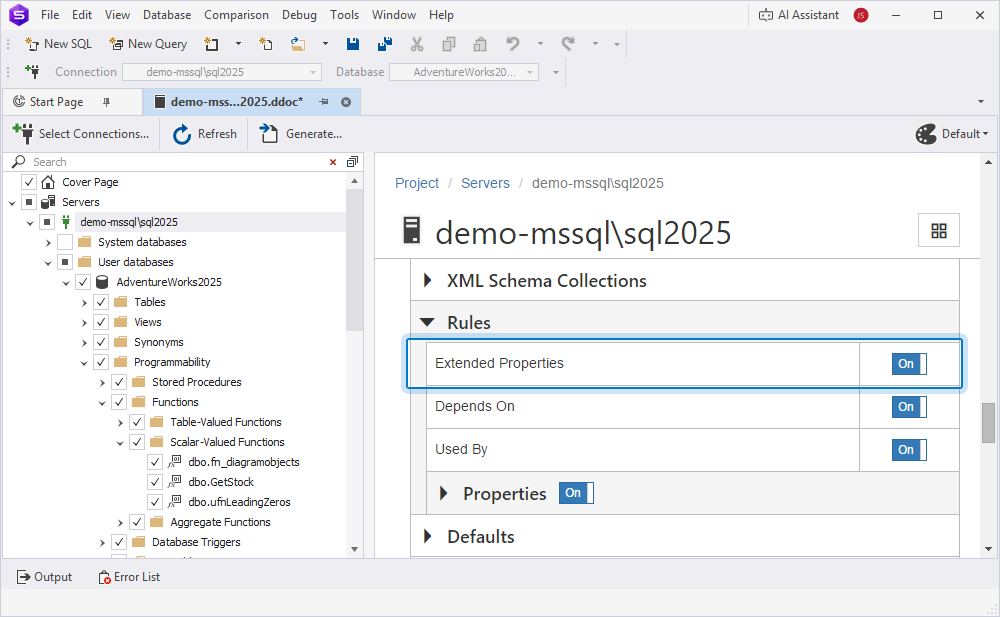Click the New SQL toolbar button
This screenshot has height=617, width=1000.
(58, 43)
